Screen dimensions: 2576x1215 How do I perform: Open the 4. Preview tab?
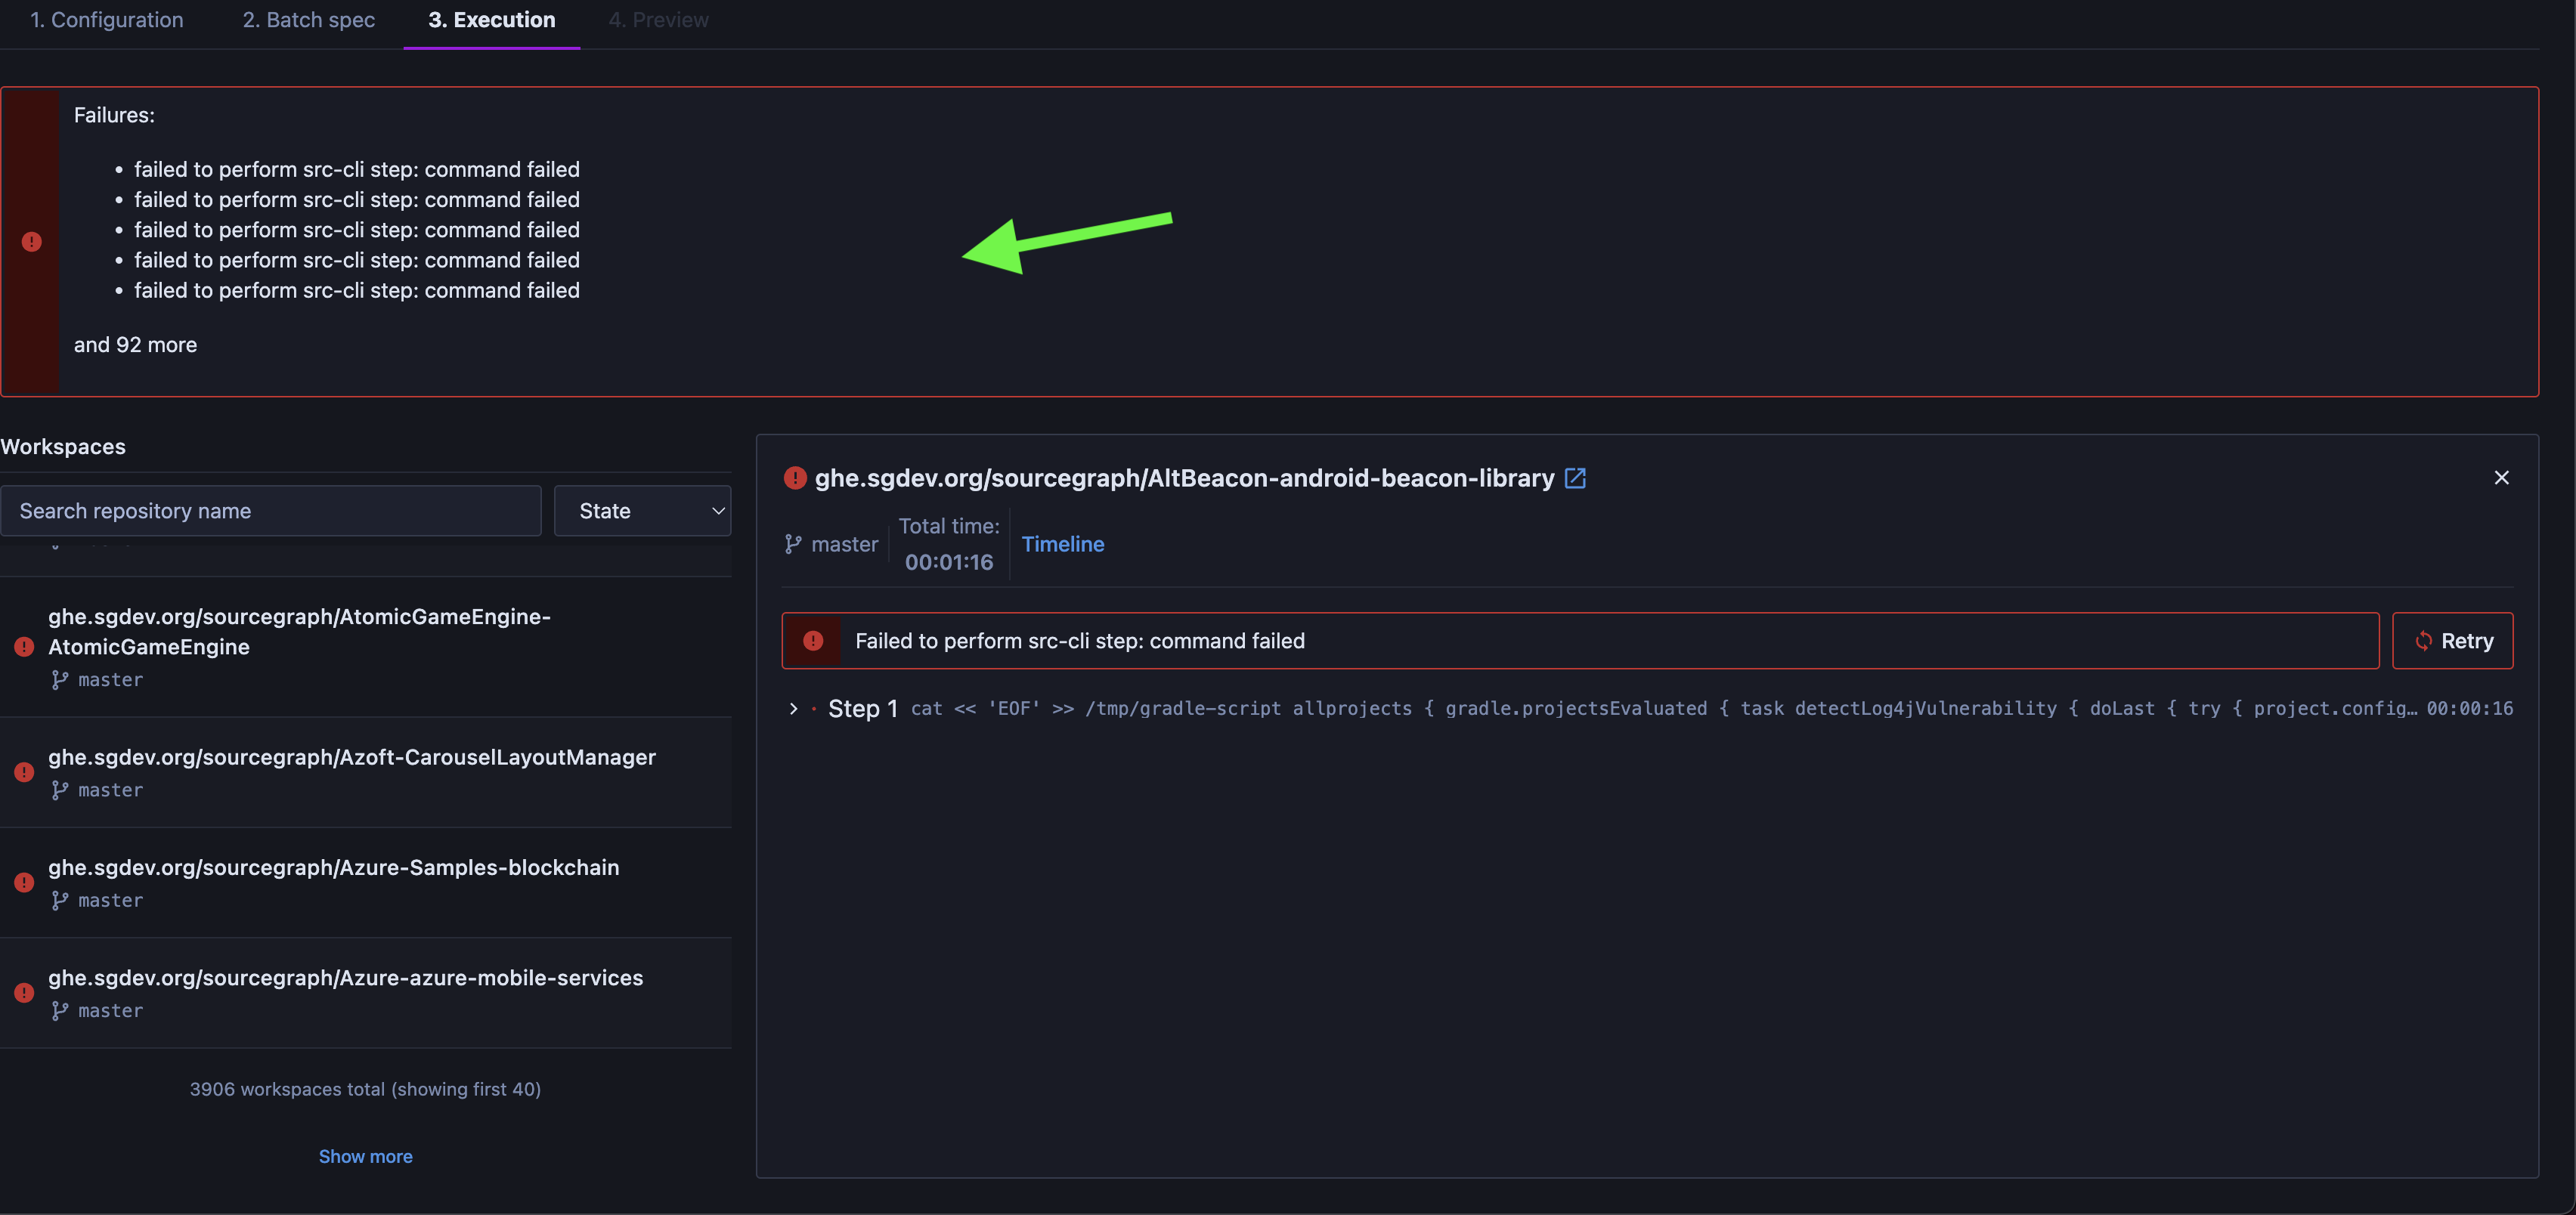point(659,20)
